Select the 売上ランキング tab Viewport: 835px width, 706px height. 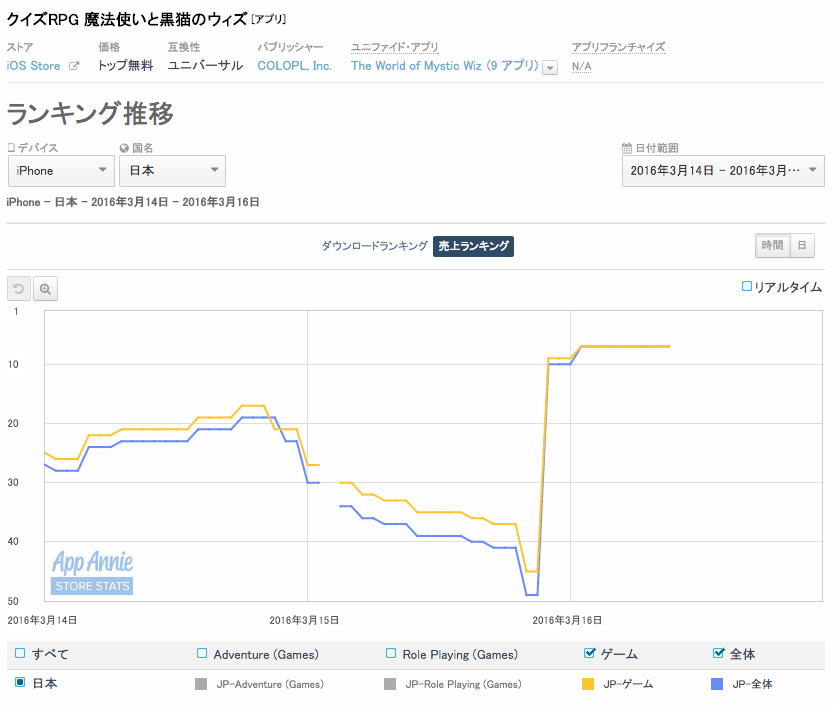coord(473,246)
